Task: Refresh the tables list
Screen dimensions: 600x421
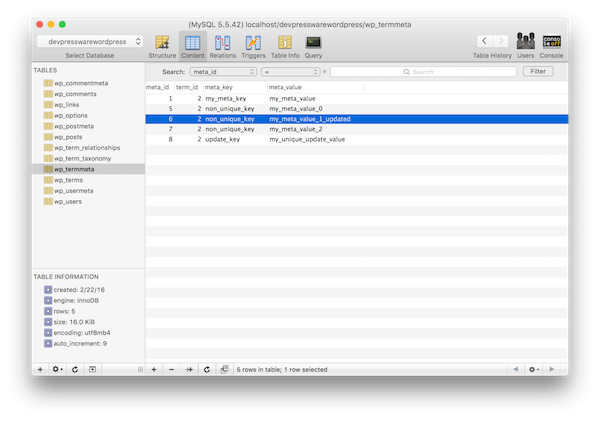Action: pyautogui.click(x=75, y=369)
